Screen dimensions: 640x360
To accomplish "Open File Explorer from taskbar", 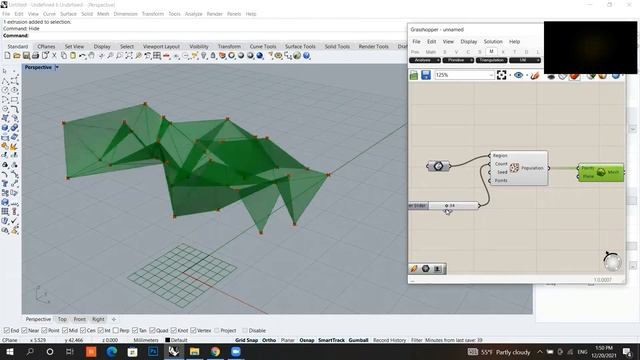I will point(194,351).
